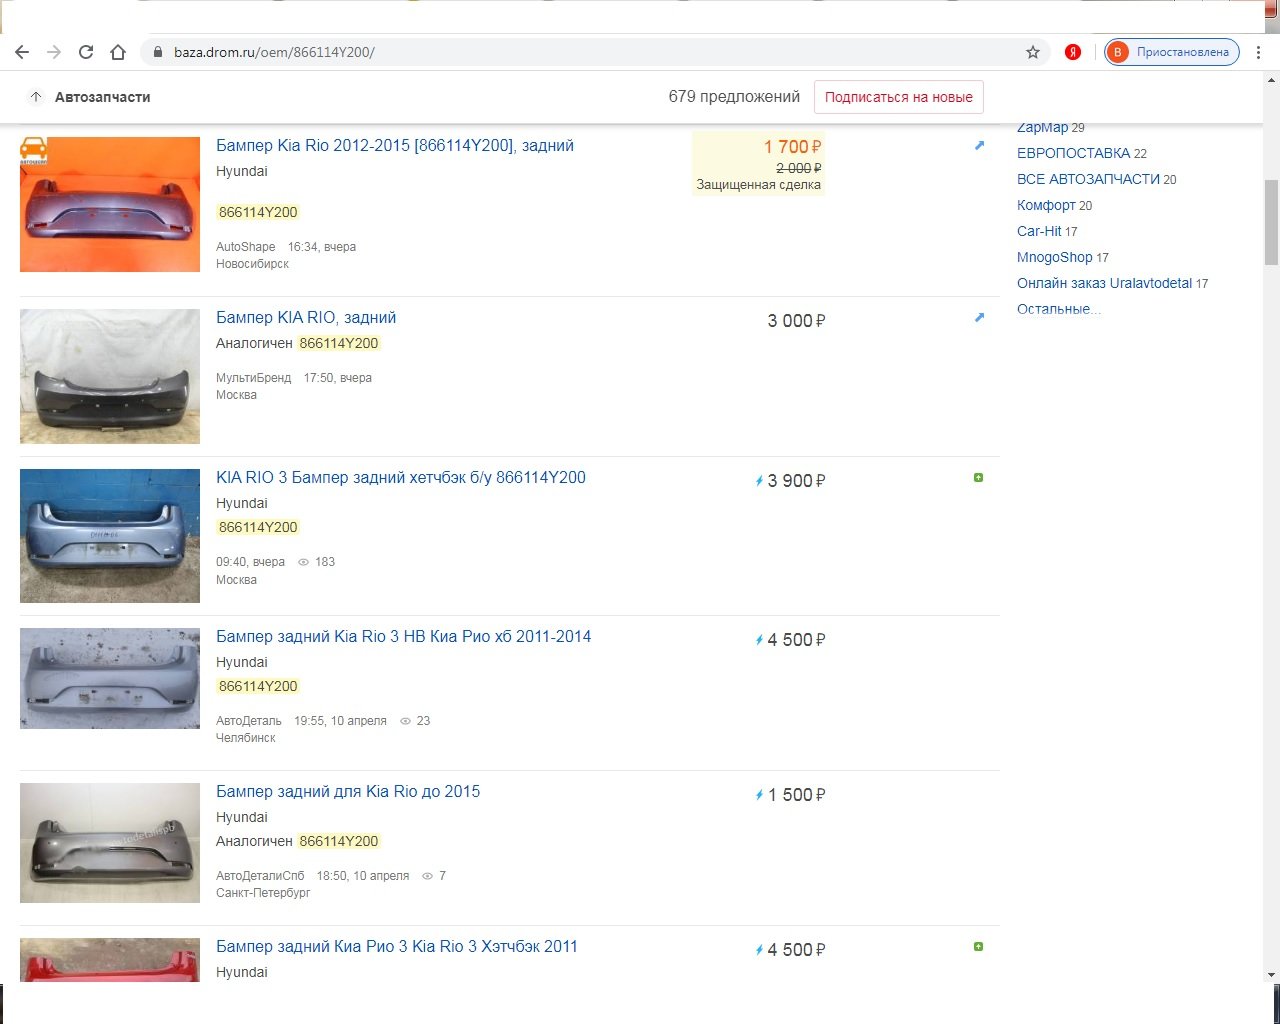Click the views eye icon next to 7

(x=427, y=876)
